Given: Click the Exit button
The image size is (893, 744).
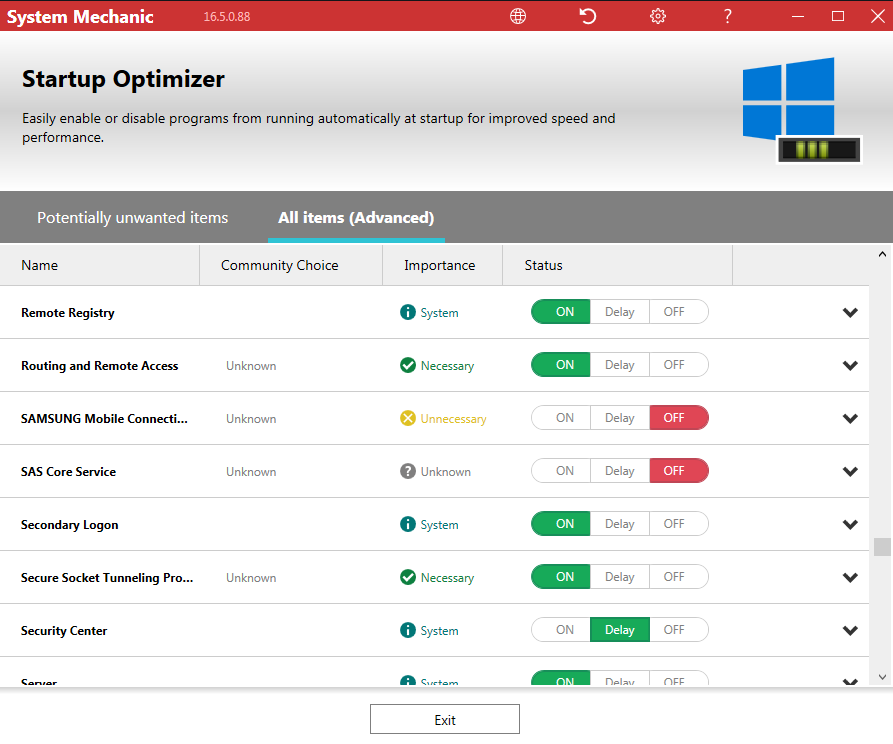Looking at the screenshot, I should [x=445, y=720].
